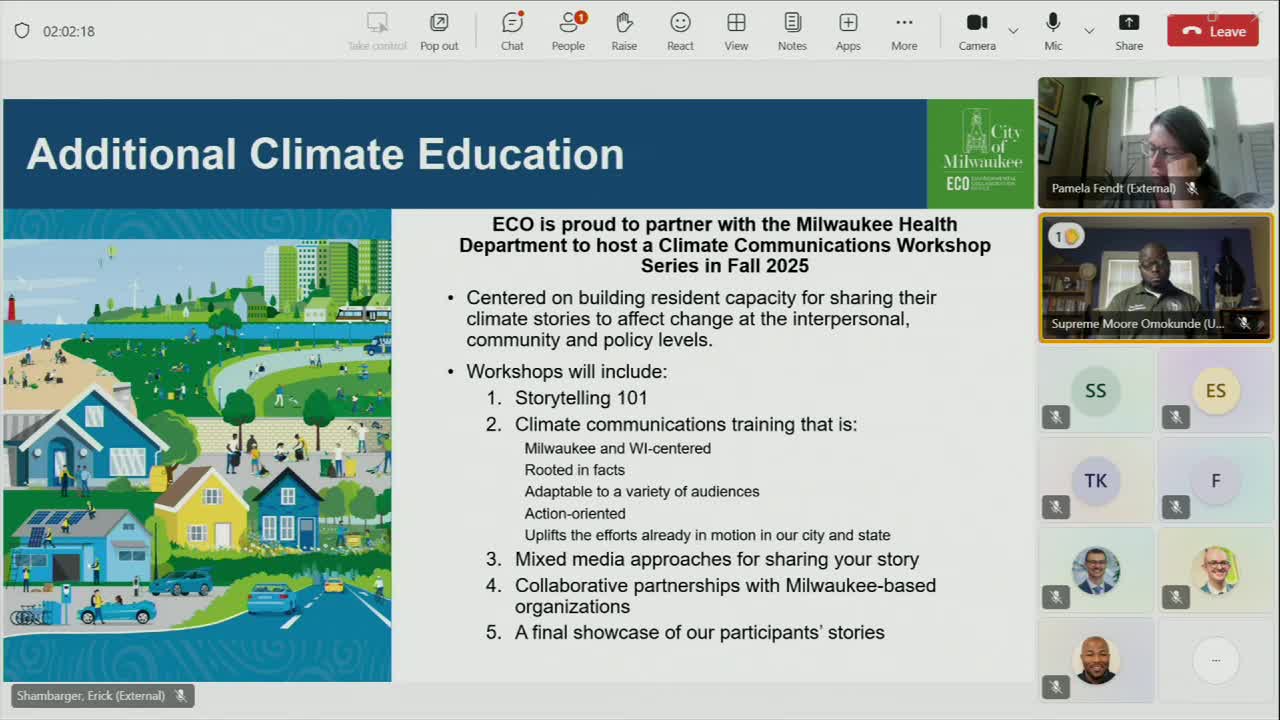Click the neighborhood illustration on the slide
This screenshot has height=720, width=1280.
coord(197,445)
